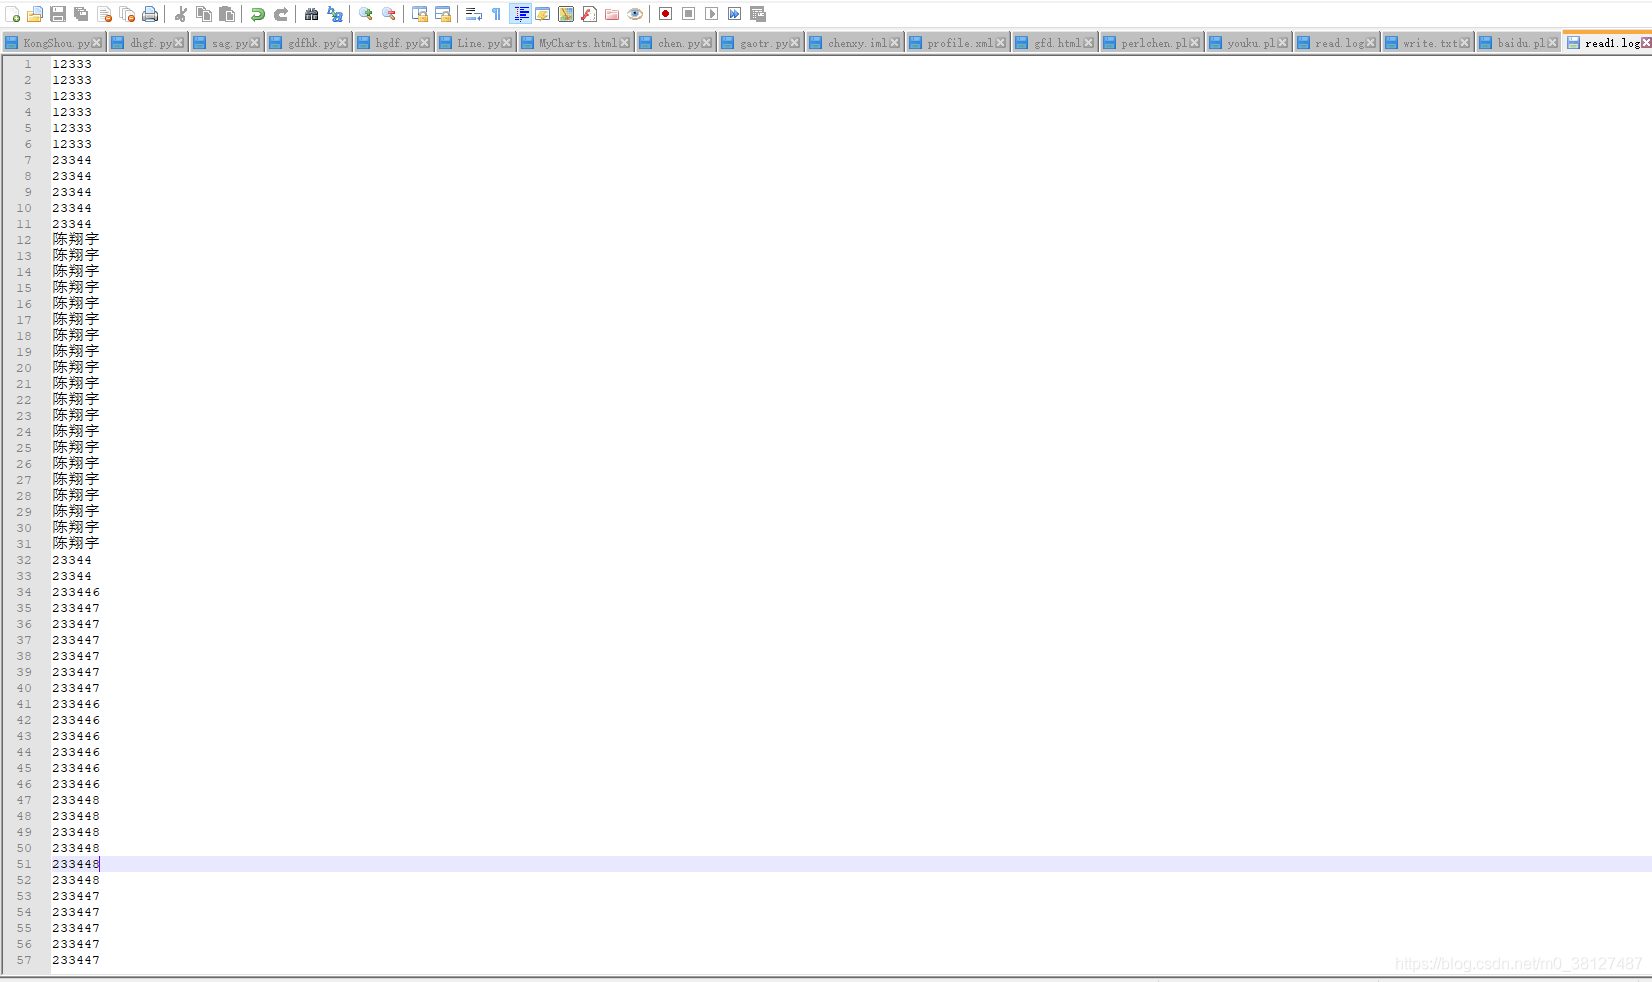This screenshot has width=1652, height=982.
Task: Switch to the write.txt tab
Action: [x=1428, y=43]
